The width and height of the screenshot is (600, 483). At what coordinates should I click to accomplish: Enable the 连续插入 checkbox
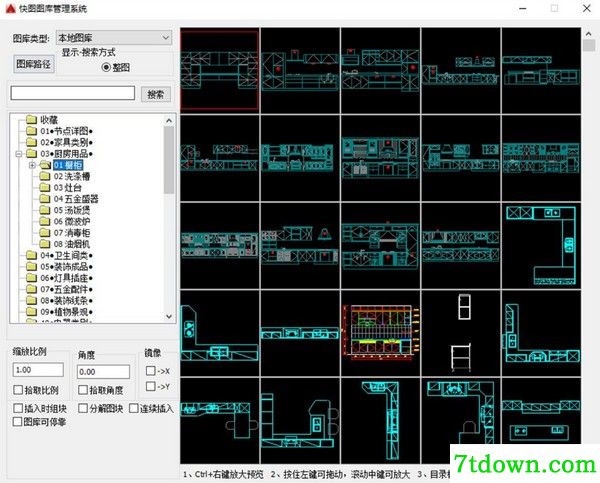[134, 408]
